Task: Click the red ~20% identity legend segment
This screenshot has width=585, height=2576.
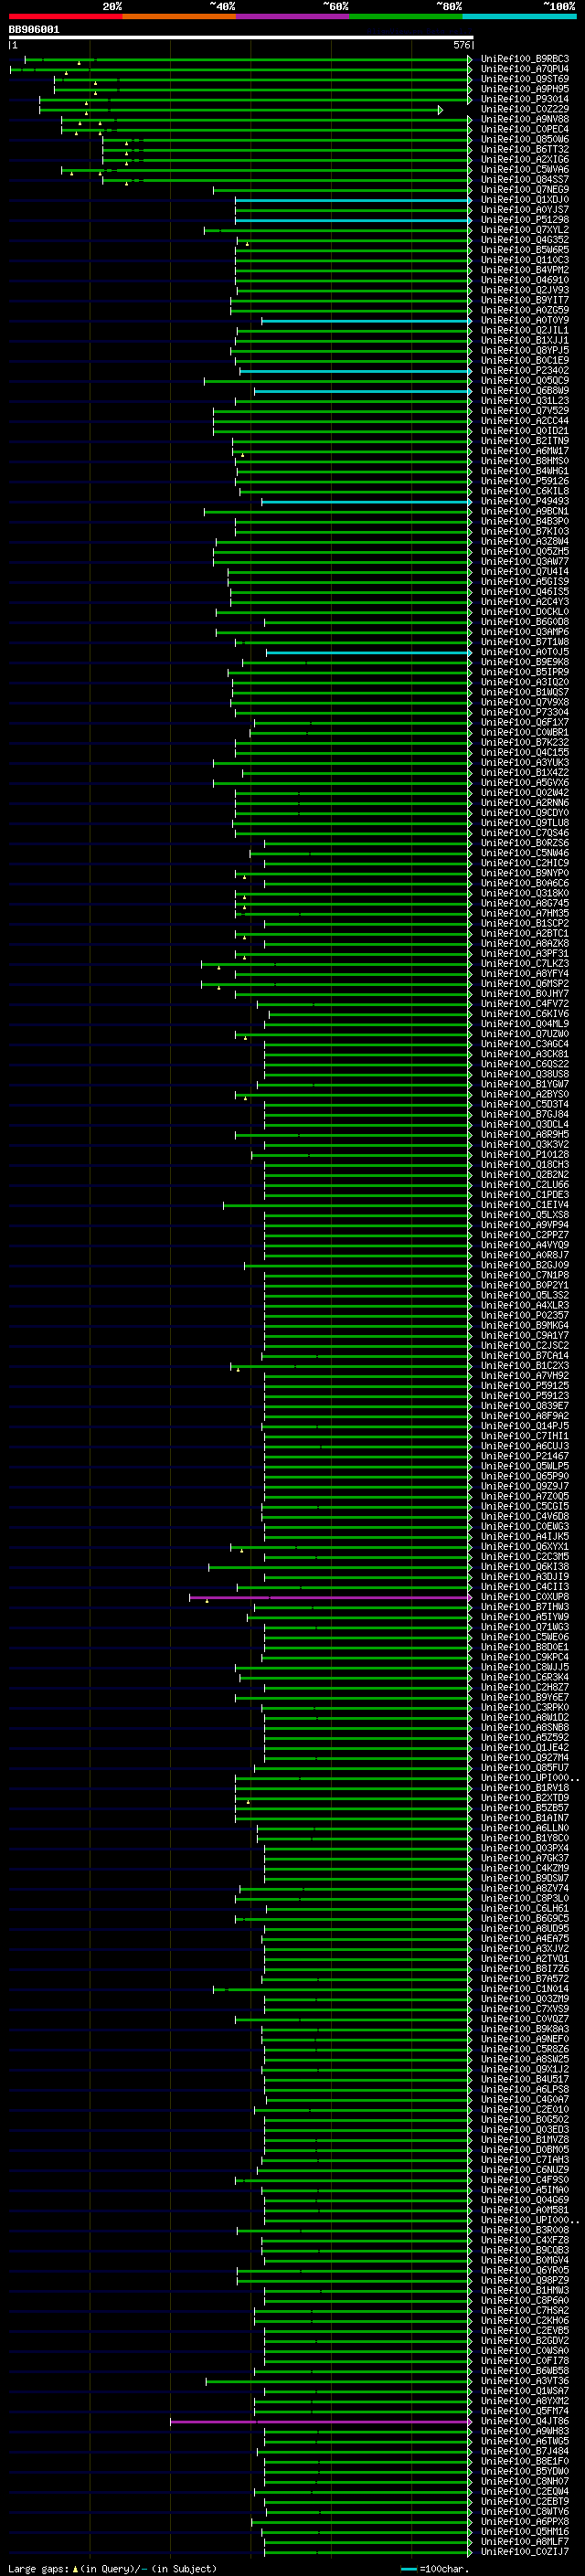Action: click(x=66, y=16)
